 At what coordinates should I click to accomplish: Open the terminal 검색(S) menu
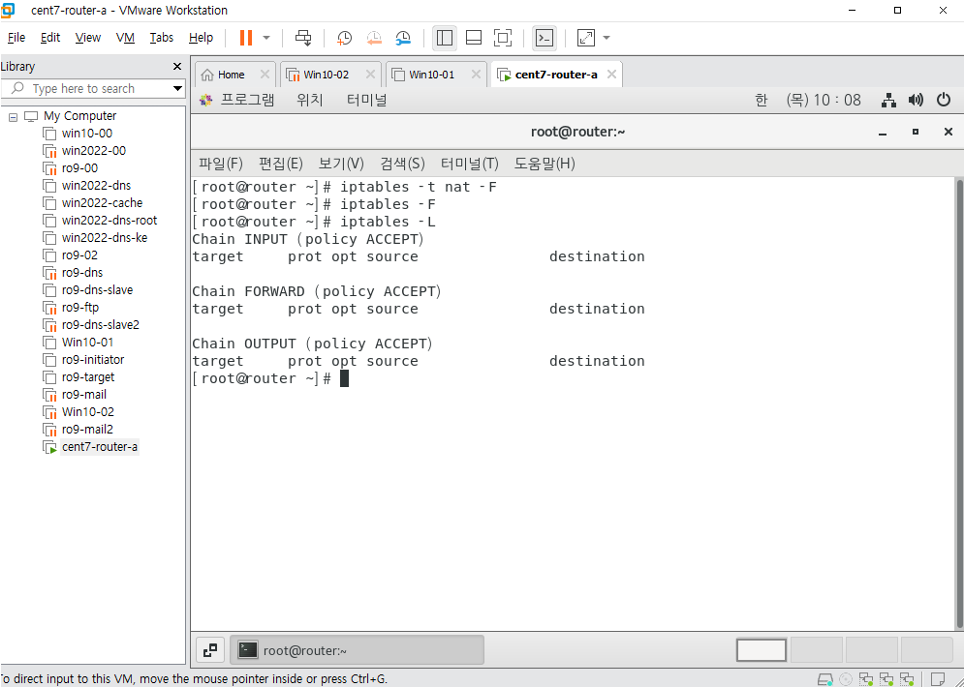[402, 164]
